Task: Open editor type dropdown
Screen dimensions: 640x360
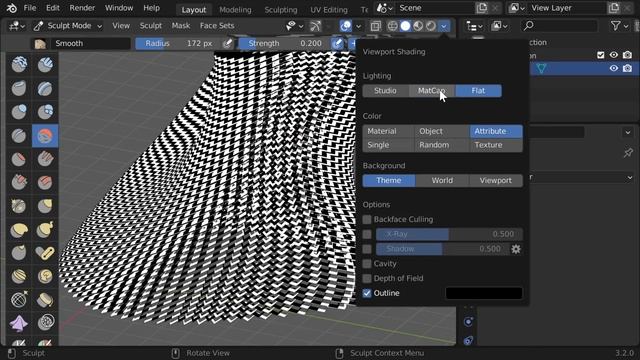Action: point(17,26)
